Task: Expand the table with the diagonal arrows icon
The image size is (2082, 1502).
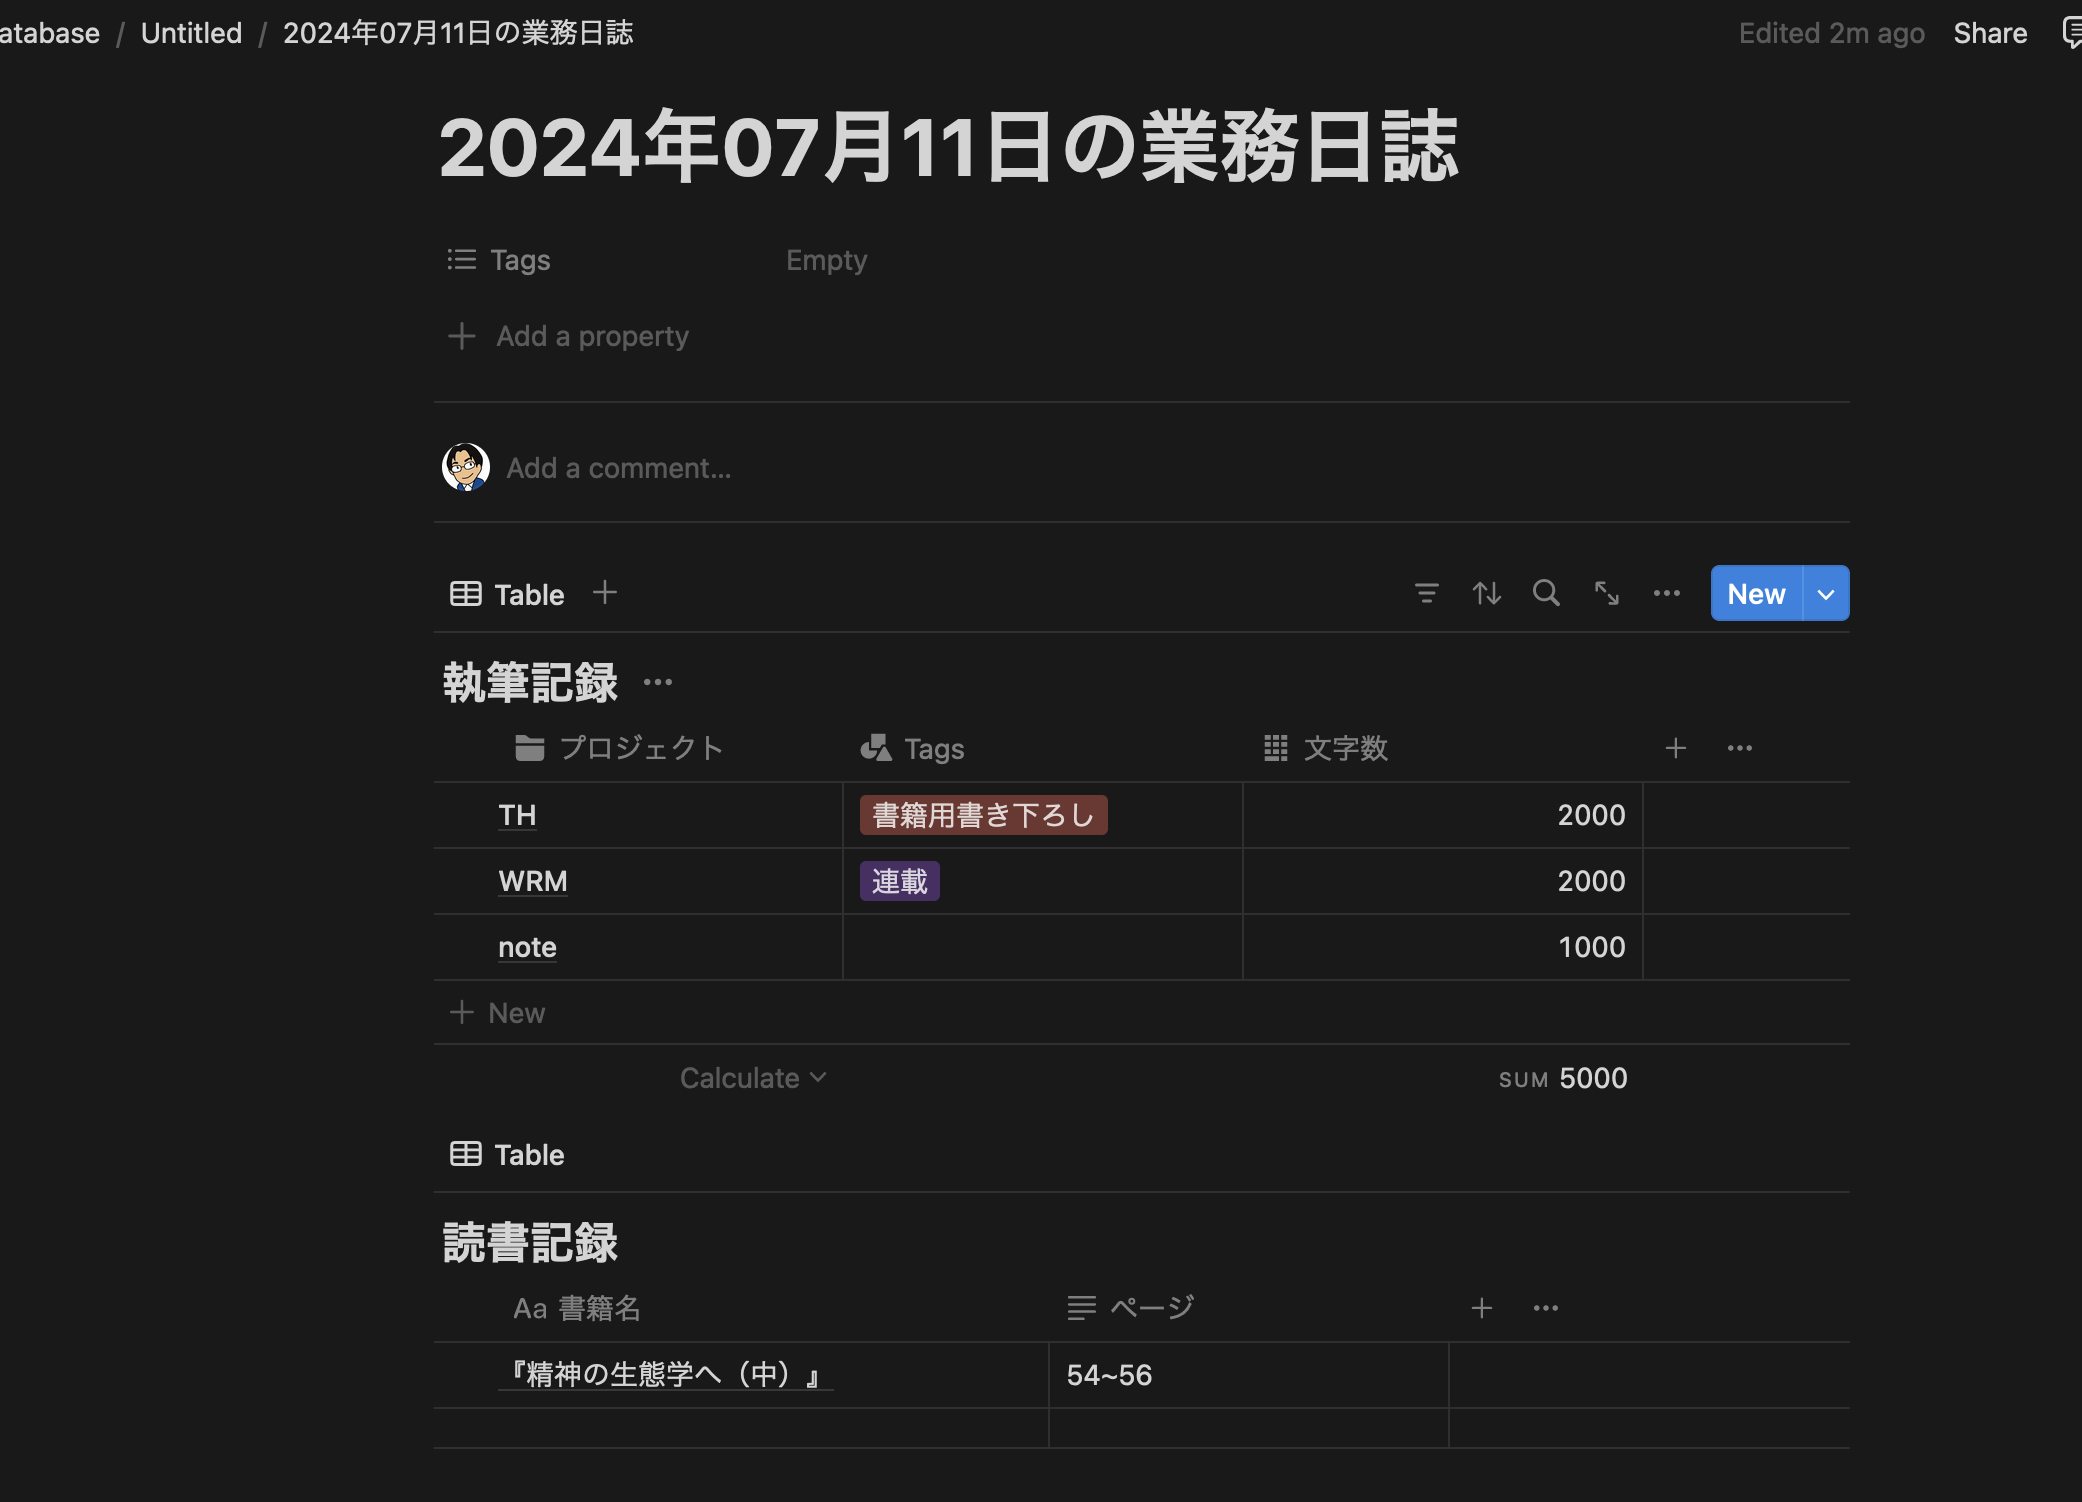Action: point(1606,593)
